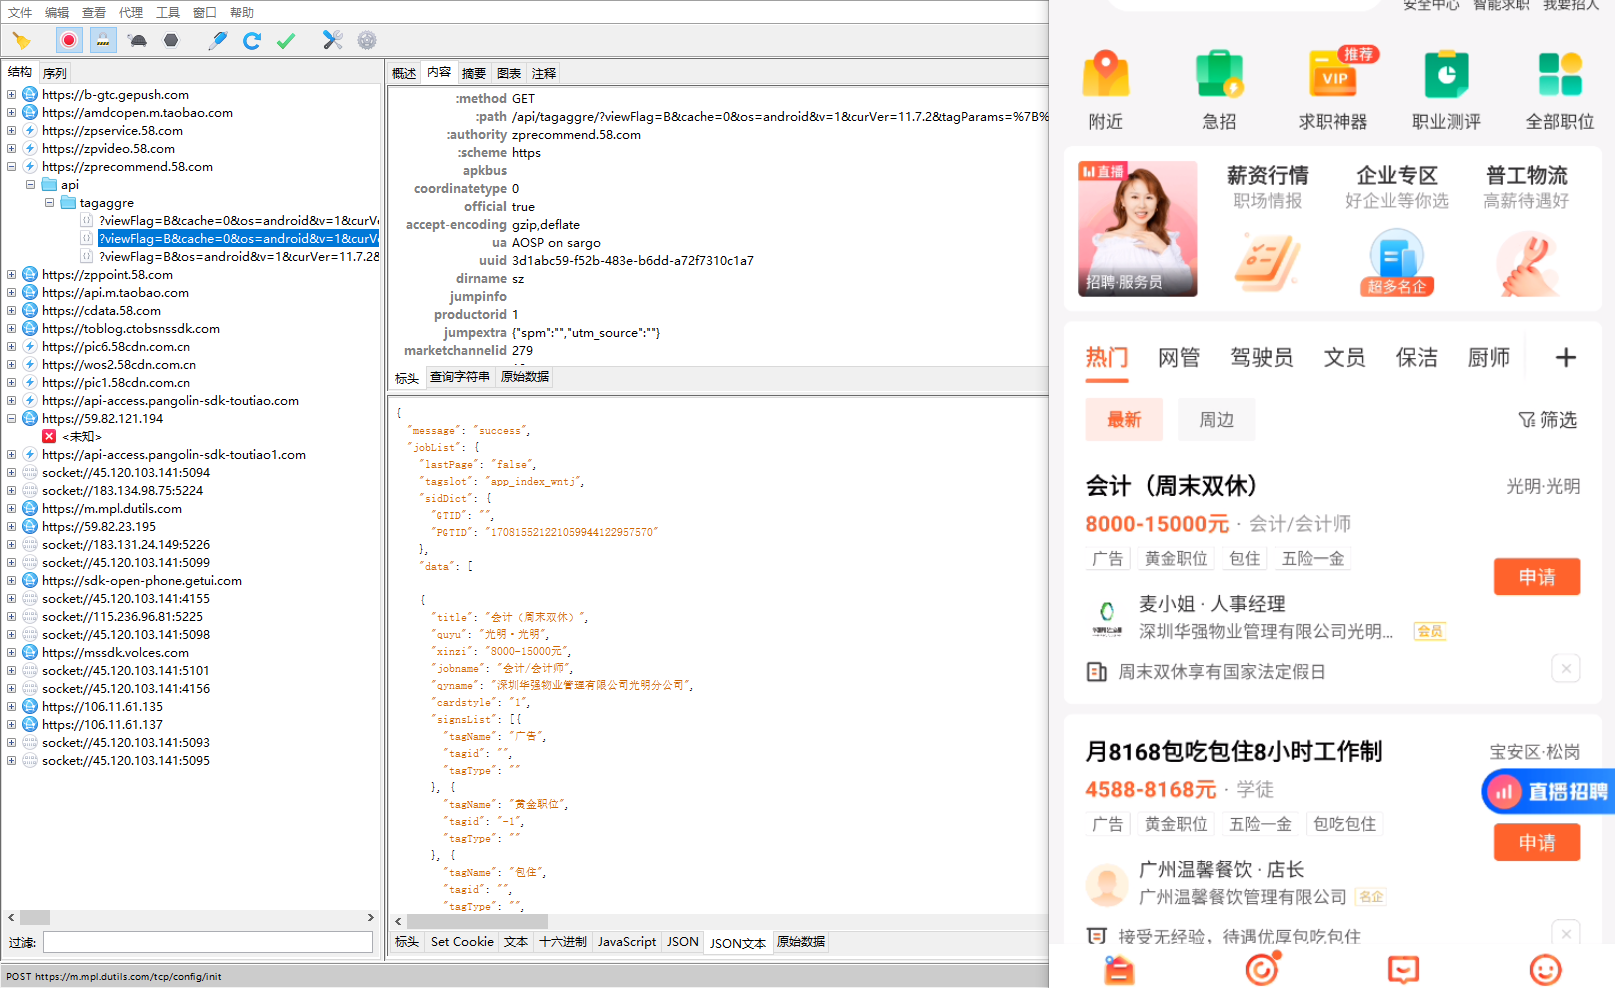1615x988 pixels.
Task: Expand the b-gtc.gepush.com host node
Action: [11, 95]
